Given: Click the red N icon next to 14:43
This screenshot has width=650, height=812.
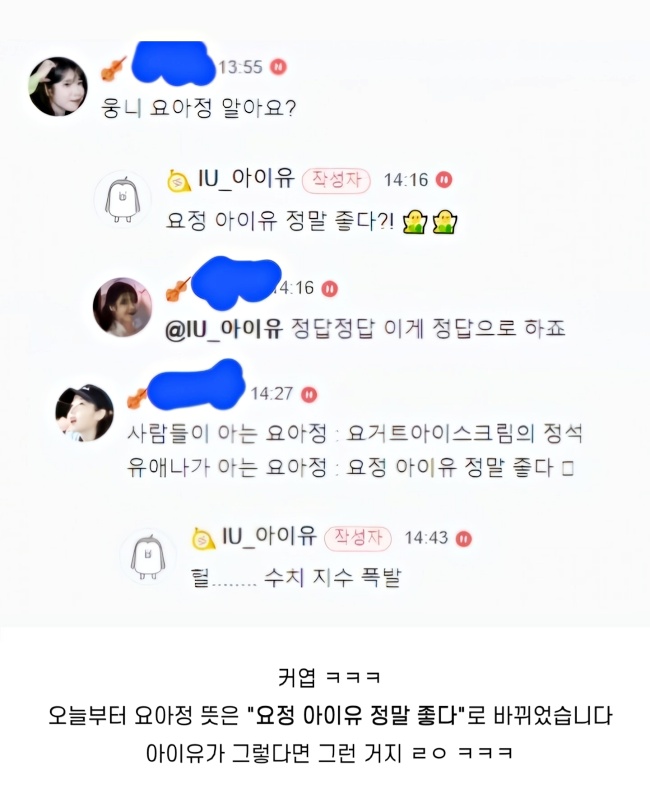Looking at the screenshot, I should (x=464, y=539).
